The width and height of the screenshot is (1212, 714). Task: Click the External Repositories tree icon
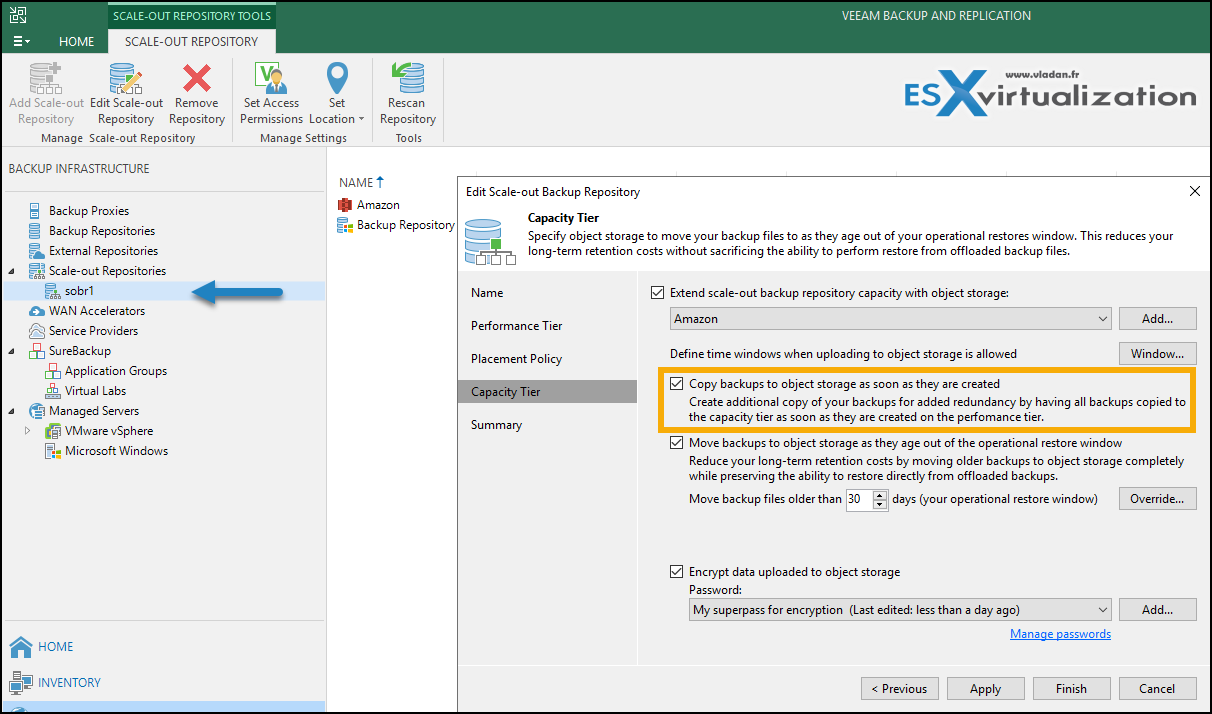(36, 251)
